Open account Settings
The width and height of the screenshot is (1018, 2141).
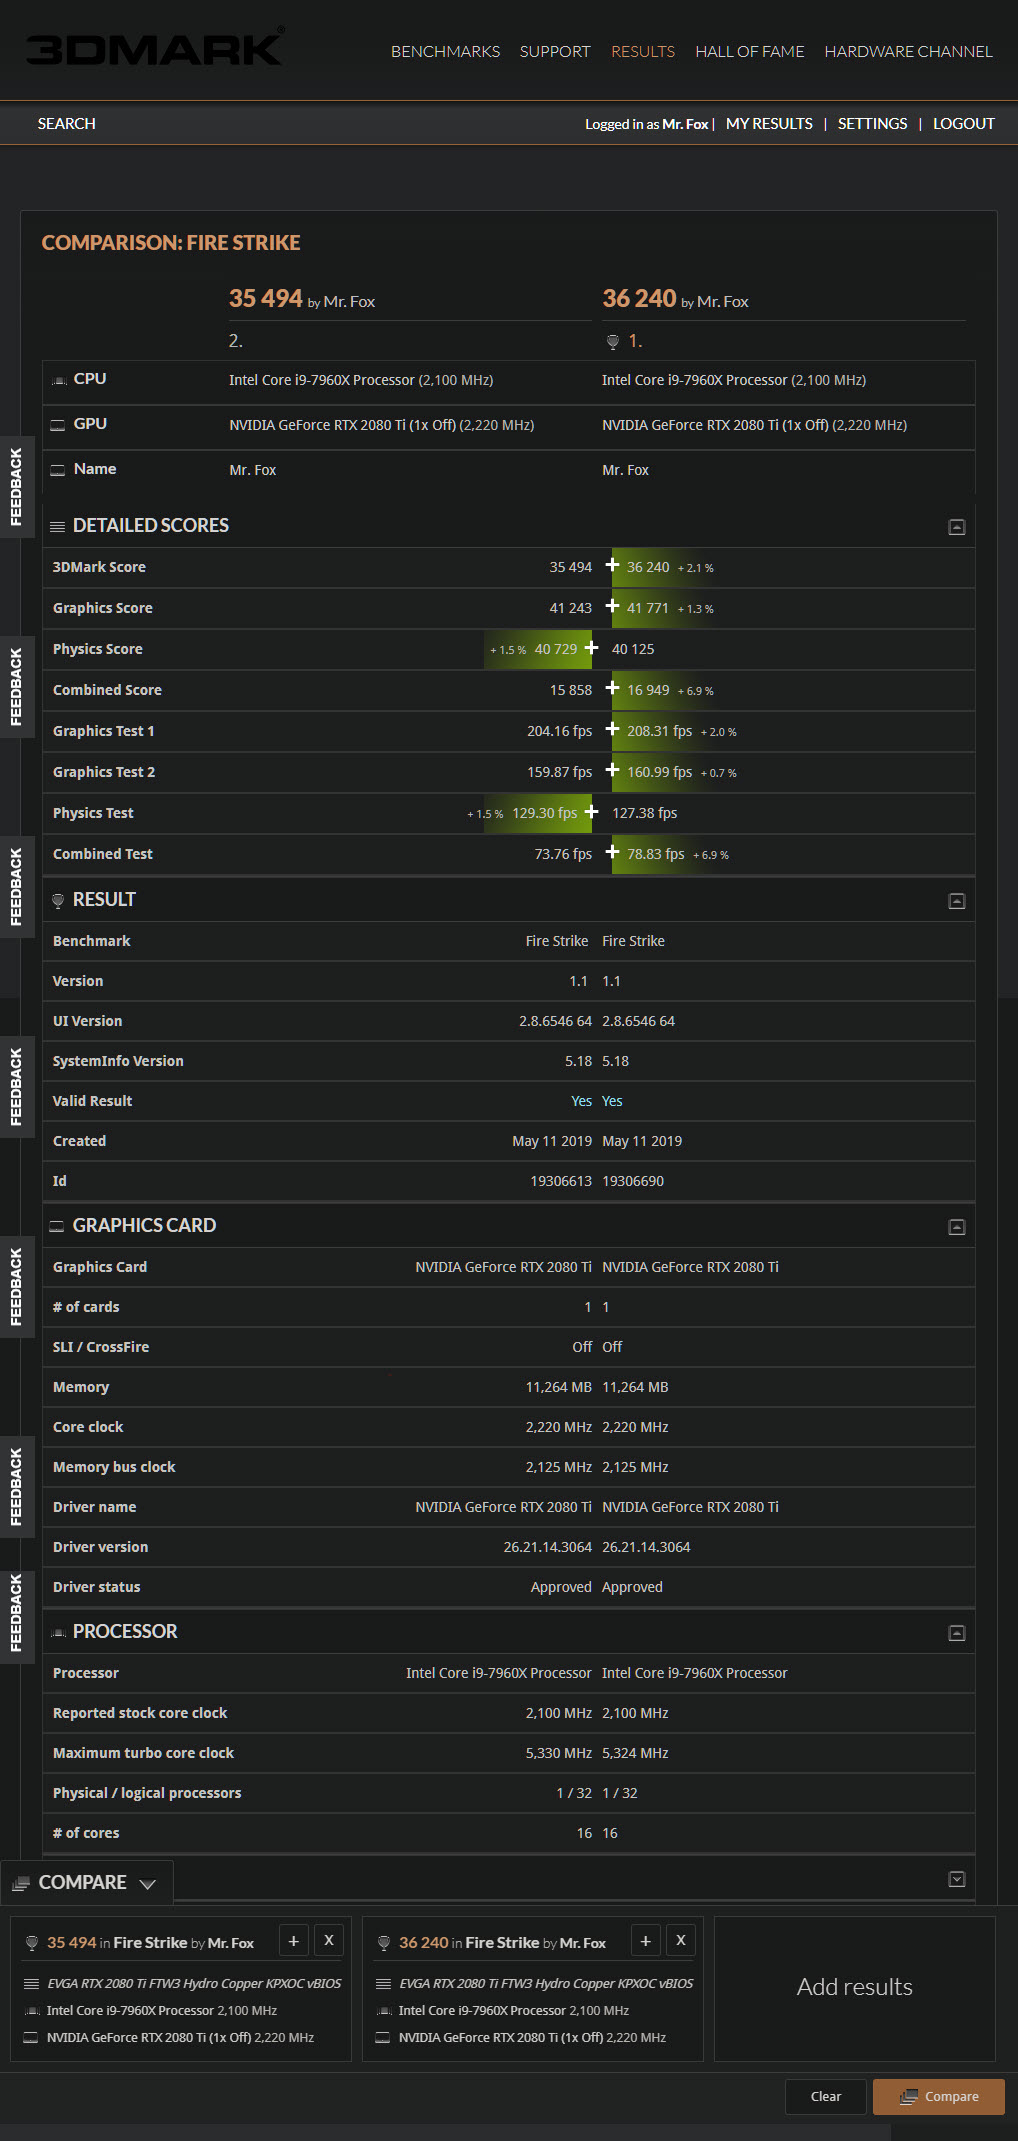[872, 123]
